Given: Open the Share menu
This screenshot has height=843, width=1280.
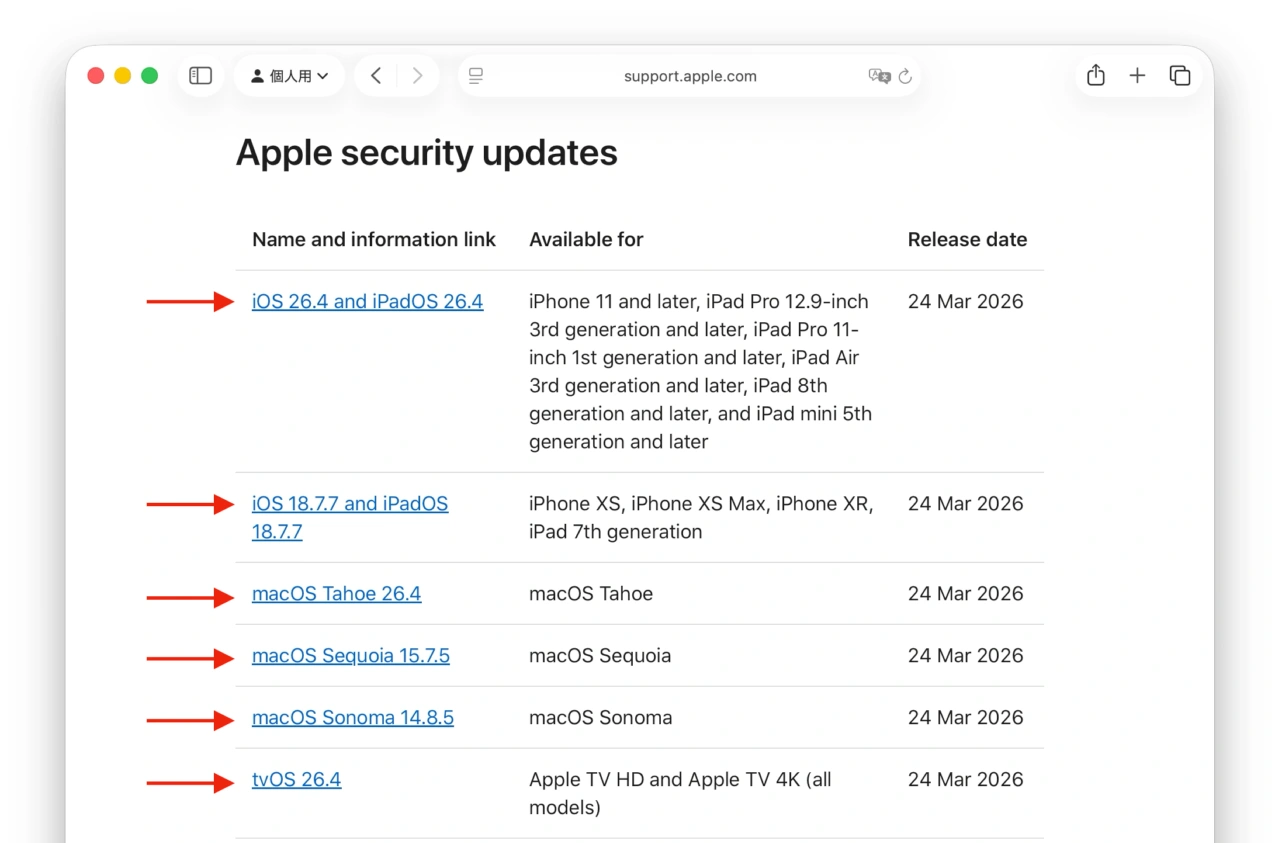Looking at the screenshot, I should [x=1096, y=76].
